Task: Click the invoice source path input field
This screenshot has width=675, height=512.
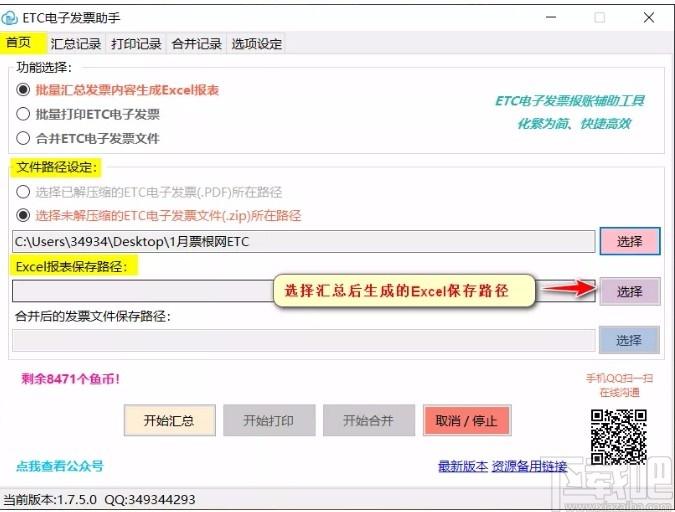Action: 303,242
